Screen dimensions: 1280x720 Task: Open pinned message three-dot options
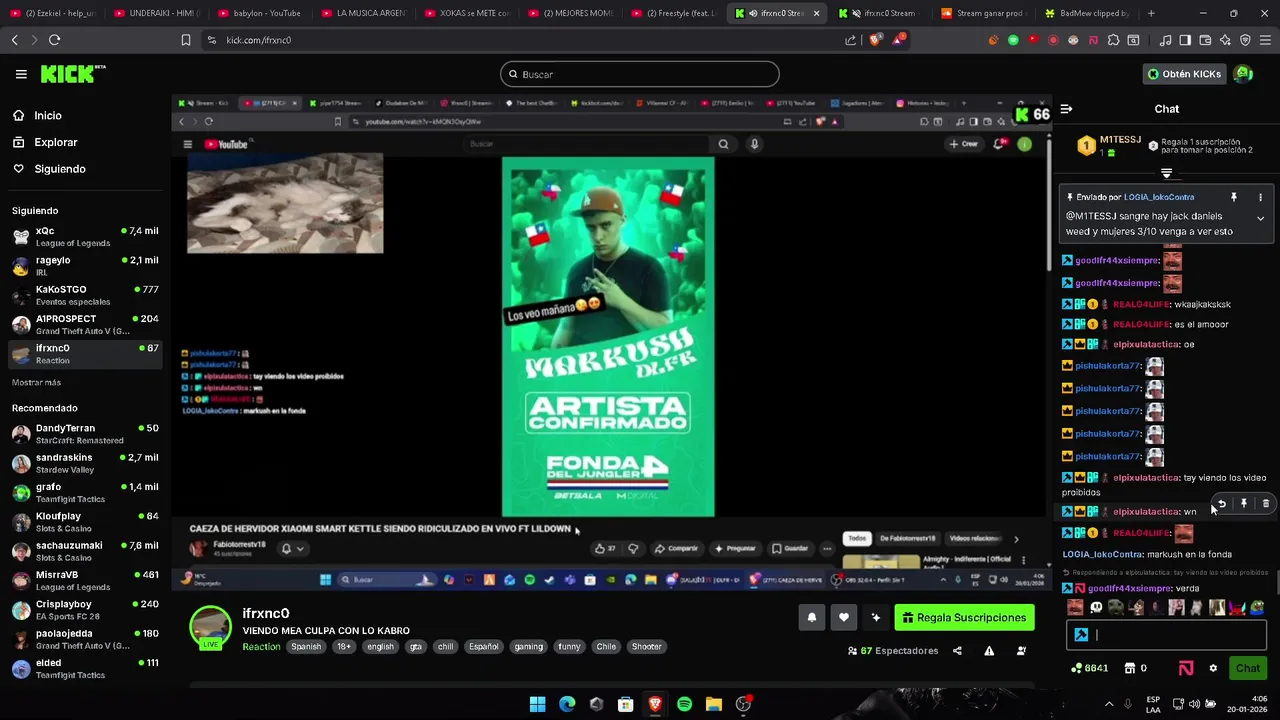[1260, 198]
